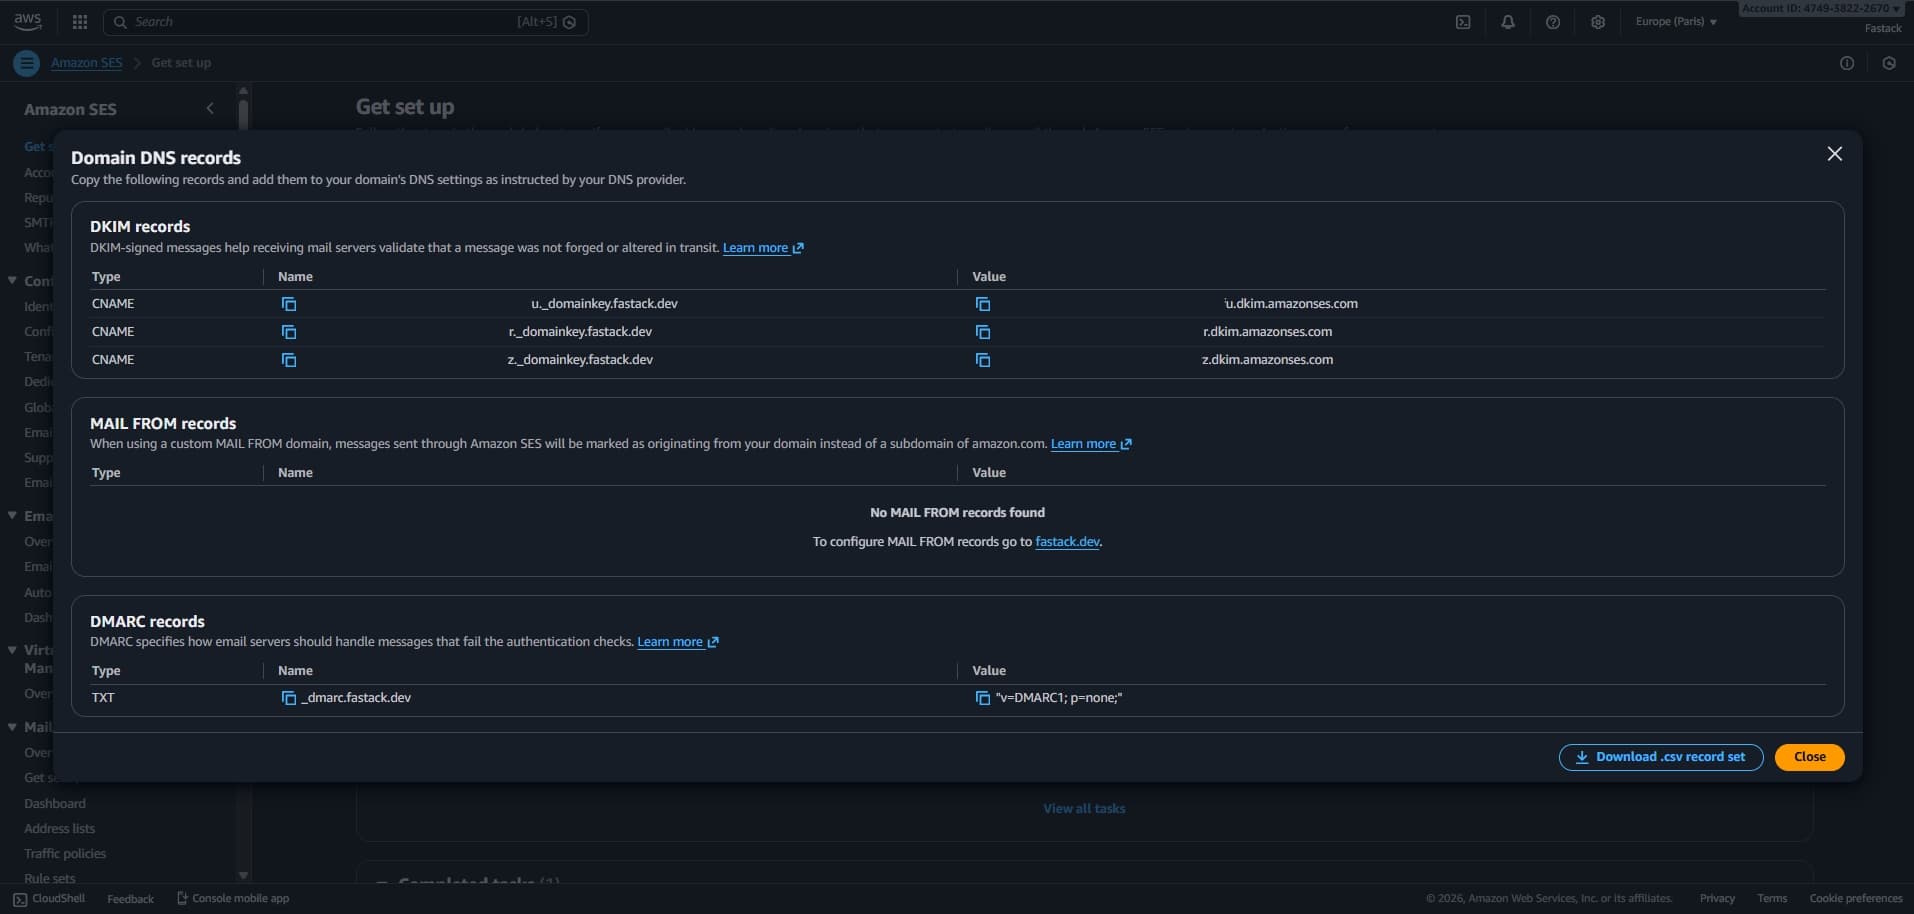
Task: Open Privacy link in footer
Action: pos(1717,899)
